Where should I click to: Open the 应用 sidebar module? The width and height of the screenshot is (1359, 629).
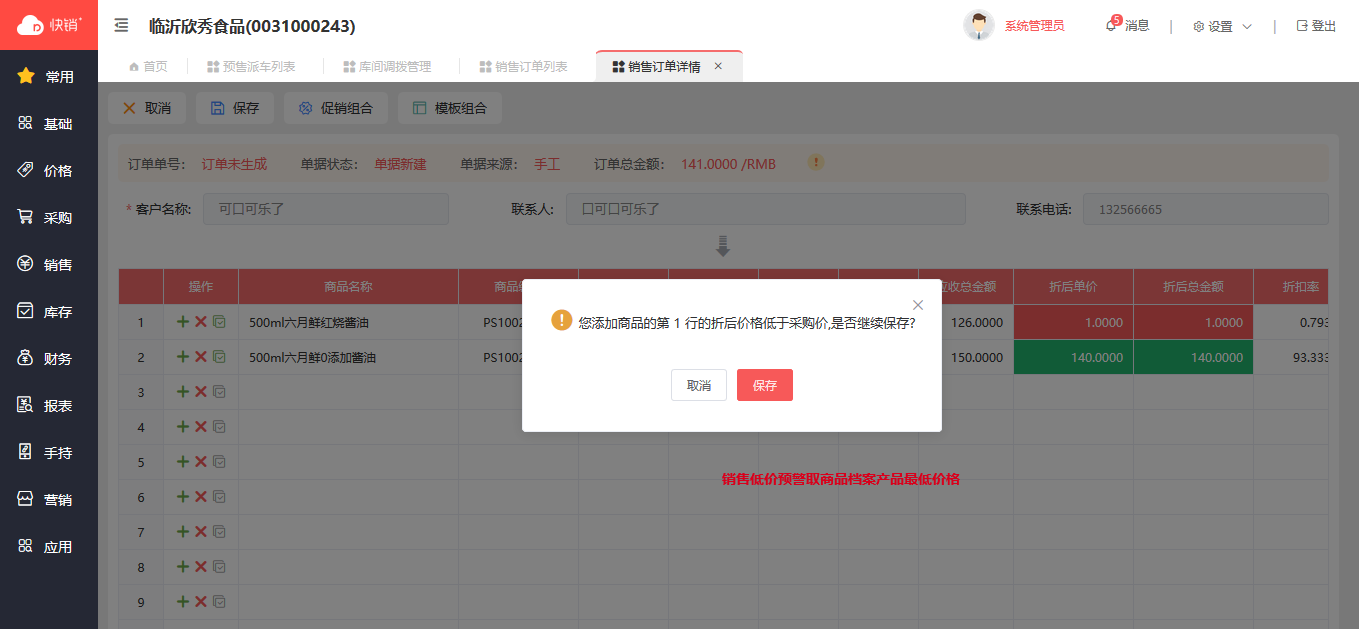pyautogui.click(x=49, y=546)
